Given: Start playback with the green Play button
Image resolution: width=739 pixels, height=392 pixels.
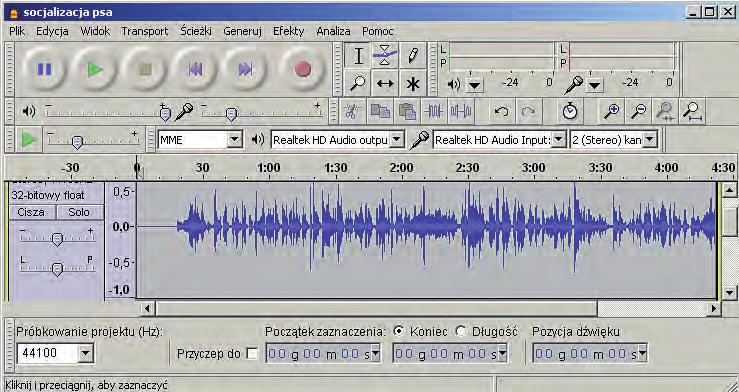Looking at the screenshot, I should 95,70.
